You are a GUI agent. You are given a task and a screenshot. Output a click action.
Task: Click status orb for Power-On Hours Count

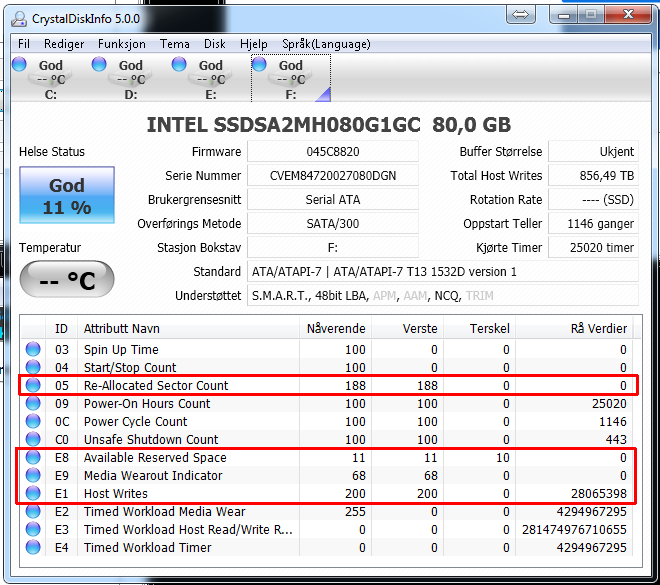point(33,403)
